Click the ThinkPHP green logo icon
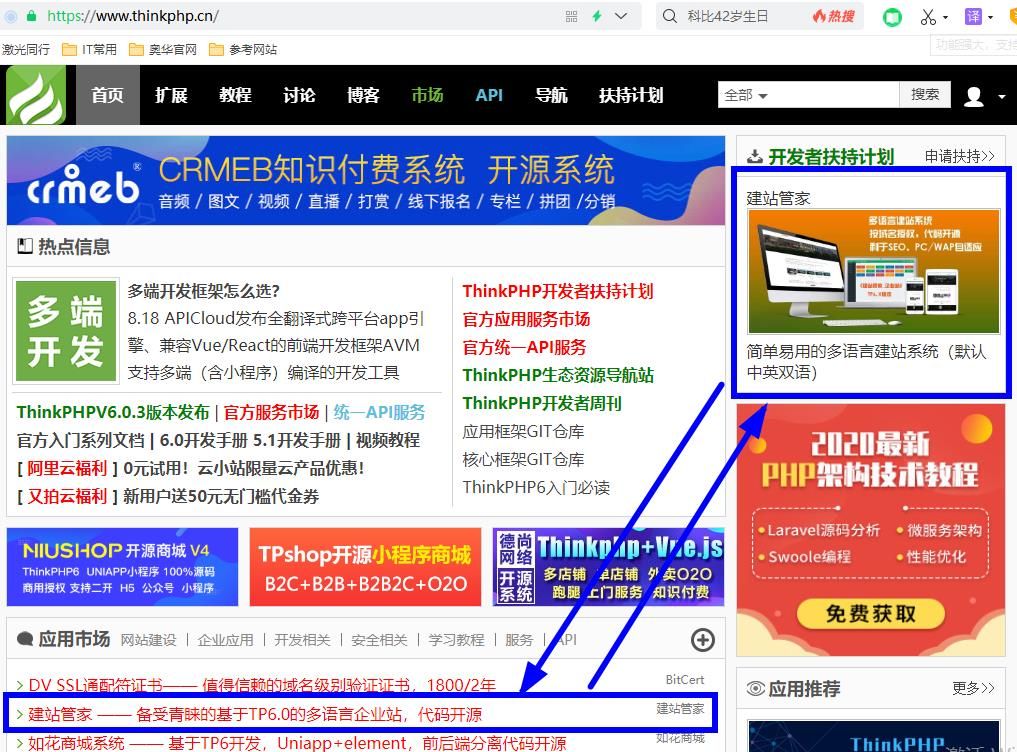 click(x=36, y=95)
